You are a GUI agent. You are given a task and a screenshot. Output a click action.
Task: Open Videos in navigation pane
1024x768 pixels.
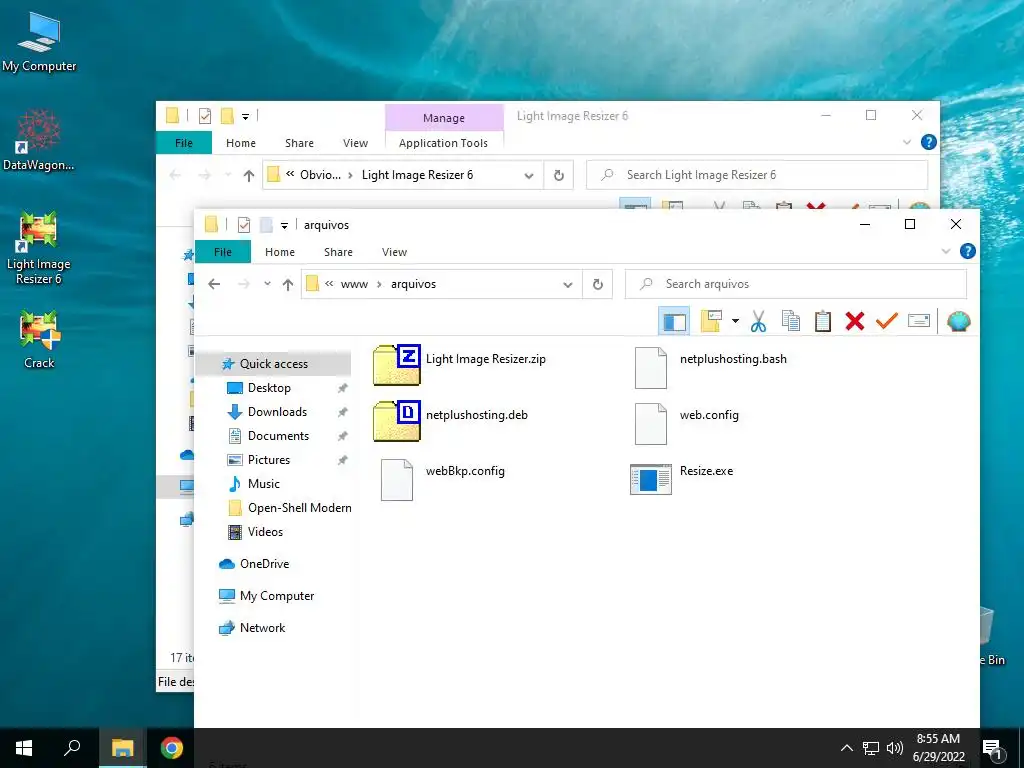[x=265, y=532]
